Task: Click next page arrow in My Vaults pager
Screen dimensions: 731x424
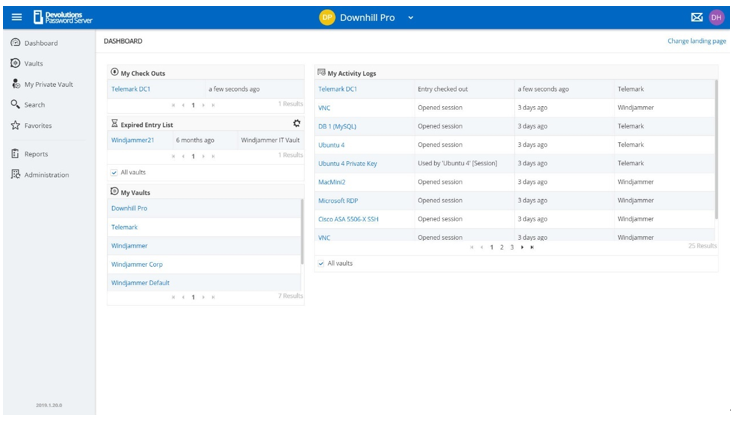Action: pos(203,297)
